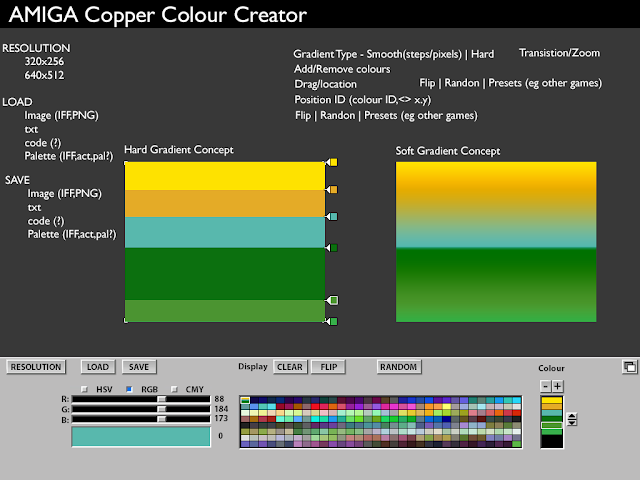Click Image (IFF,PNG) under LOAD

coord(62,116)
